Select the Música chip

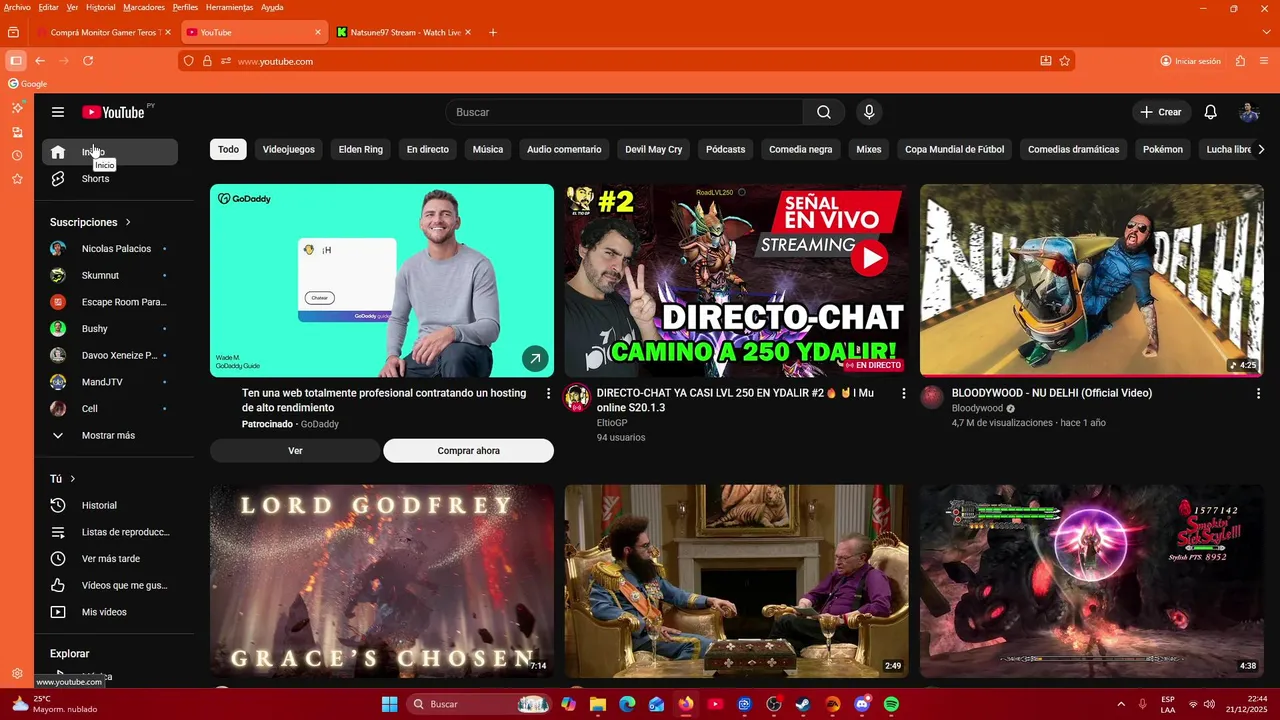[488, 149]
